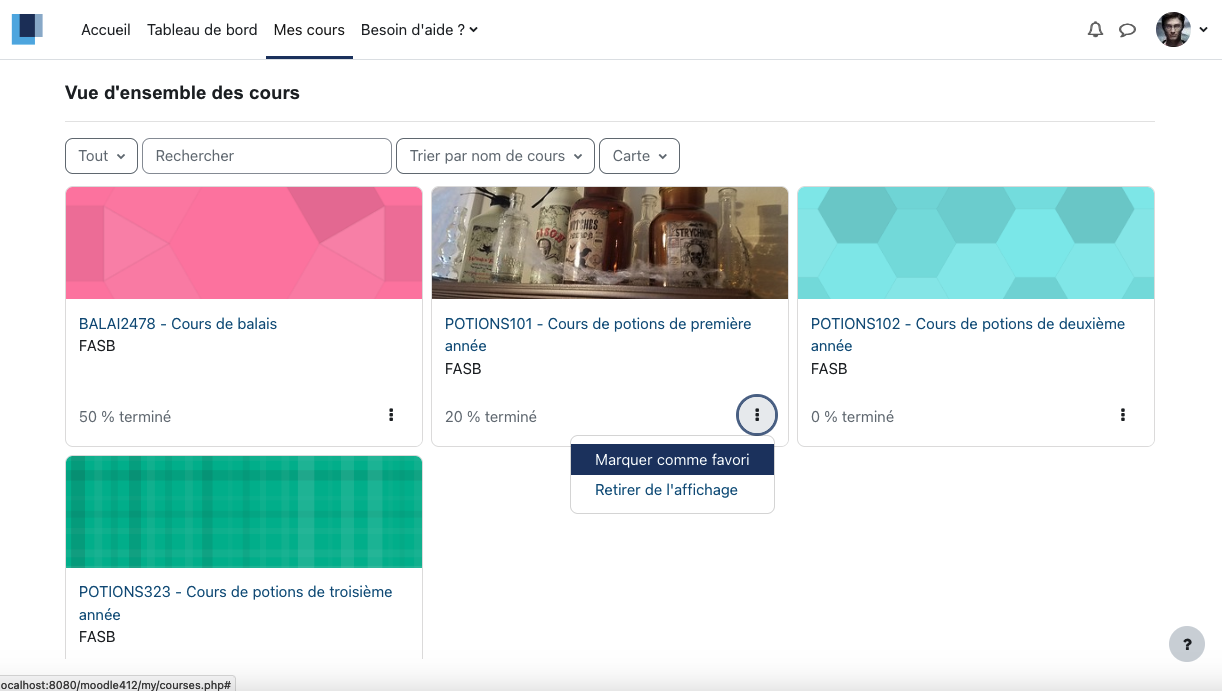The height and width of the screenshot is (691, 1222).
Task: Go to the "Tableau de bord" tab
Action: tap(202, 30)
